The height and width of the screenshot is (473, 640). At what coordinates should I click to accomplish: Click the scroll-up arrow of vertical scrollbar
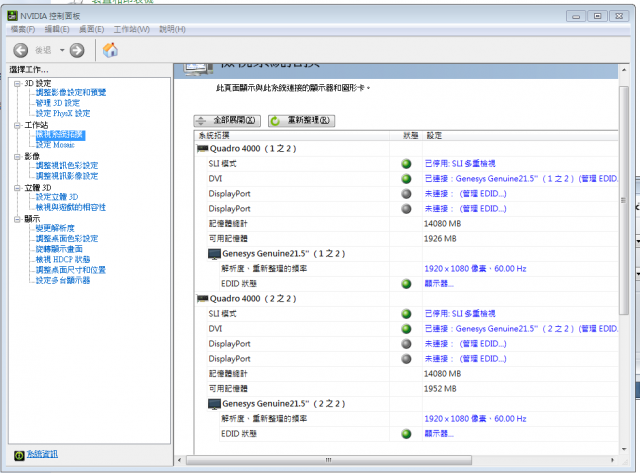click(x=624, y=70)
